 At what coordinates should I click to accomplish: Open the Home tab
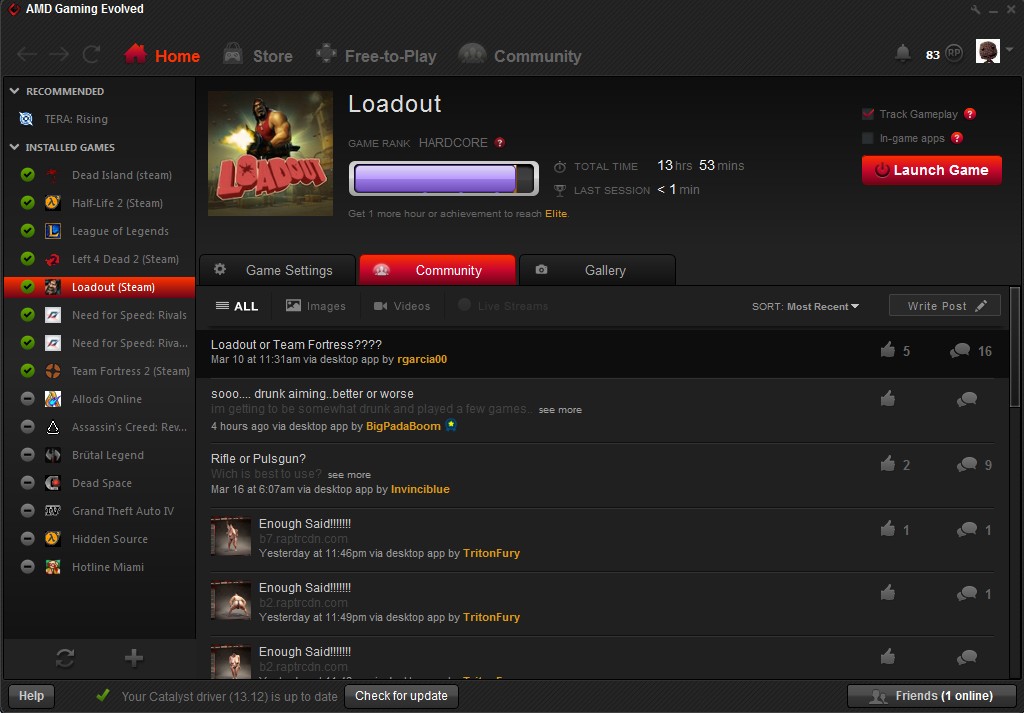tap(162, 55)
